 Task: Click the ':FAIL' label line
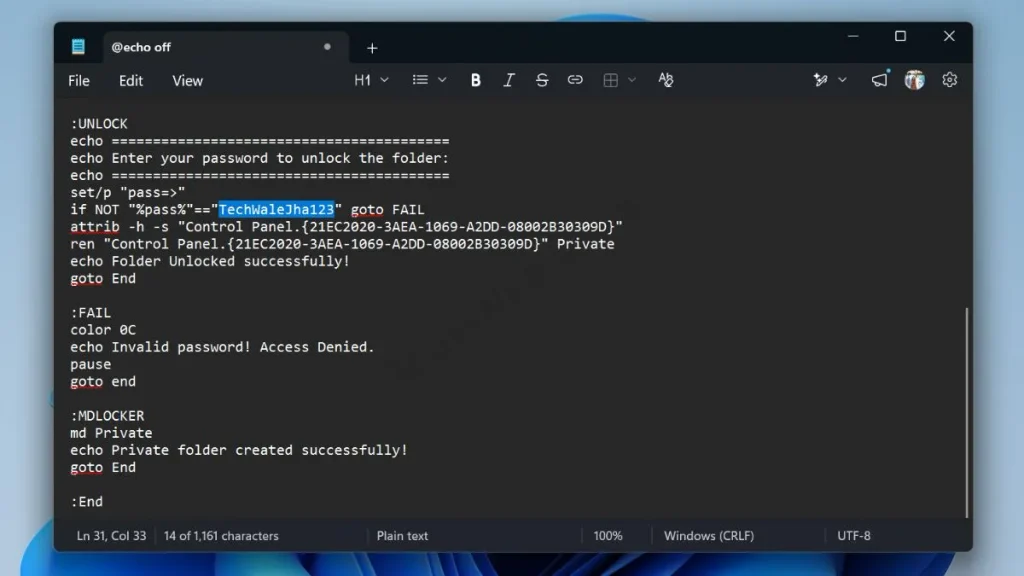(91, 313)
